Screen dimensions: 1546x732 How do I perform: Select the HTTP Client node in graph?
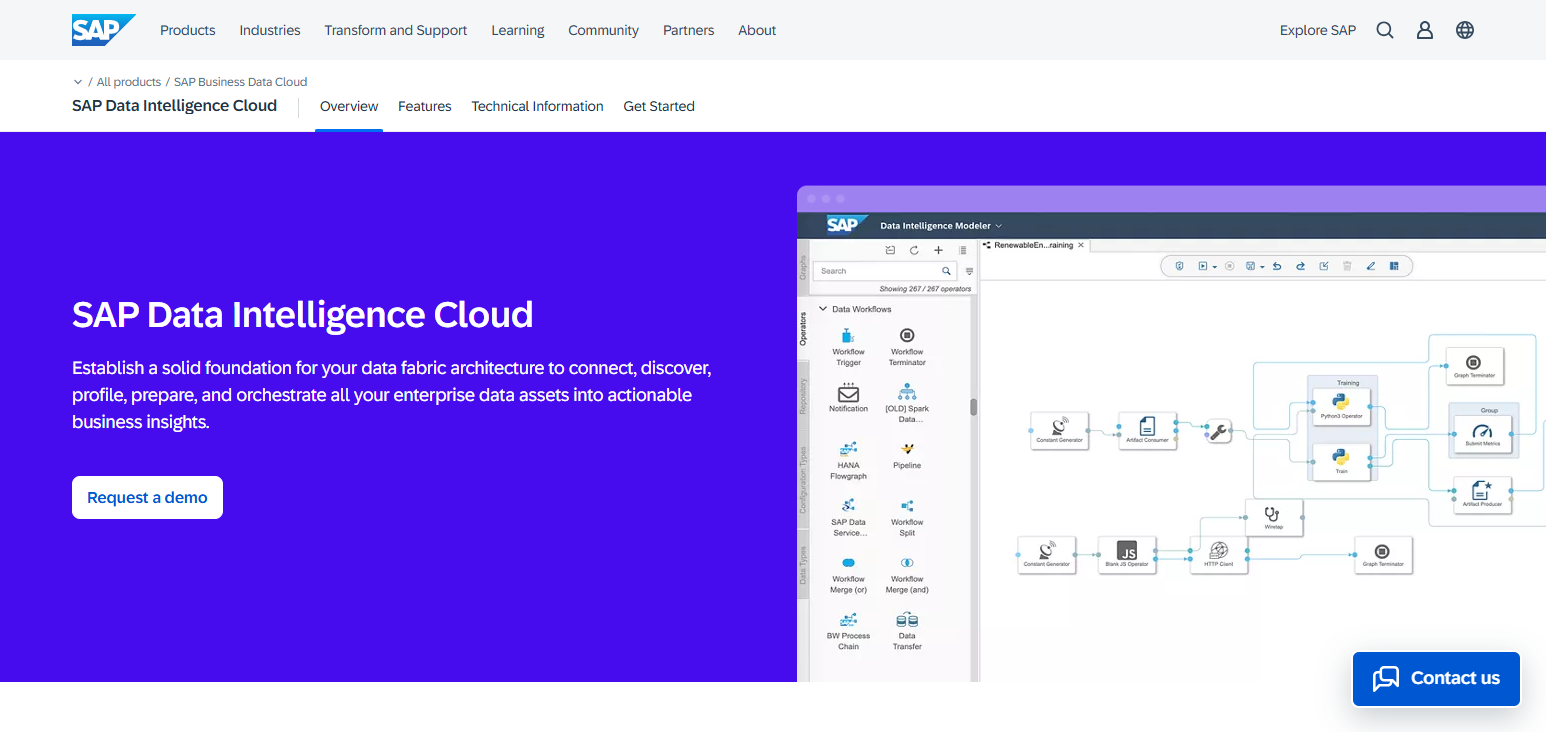[1218, 555]
